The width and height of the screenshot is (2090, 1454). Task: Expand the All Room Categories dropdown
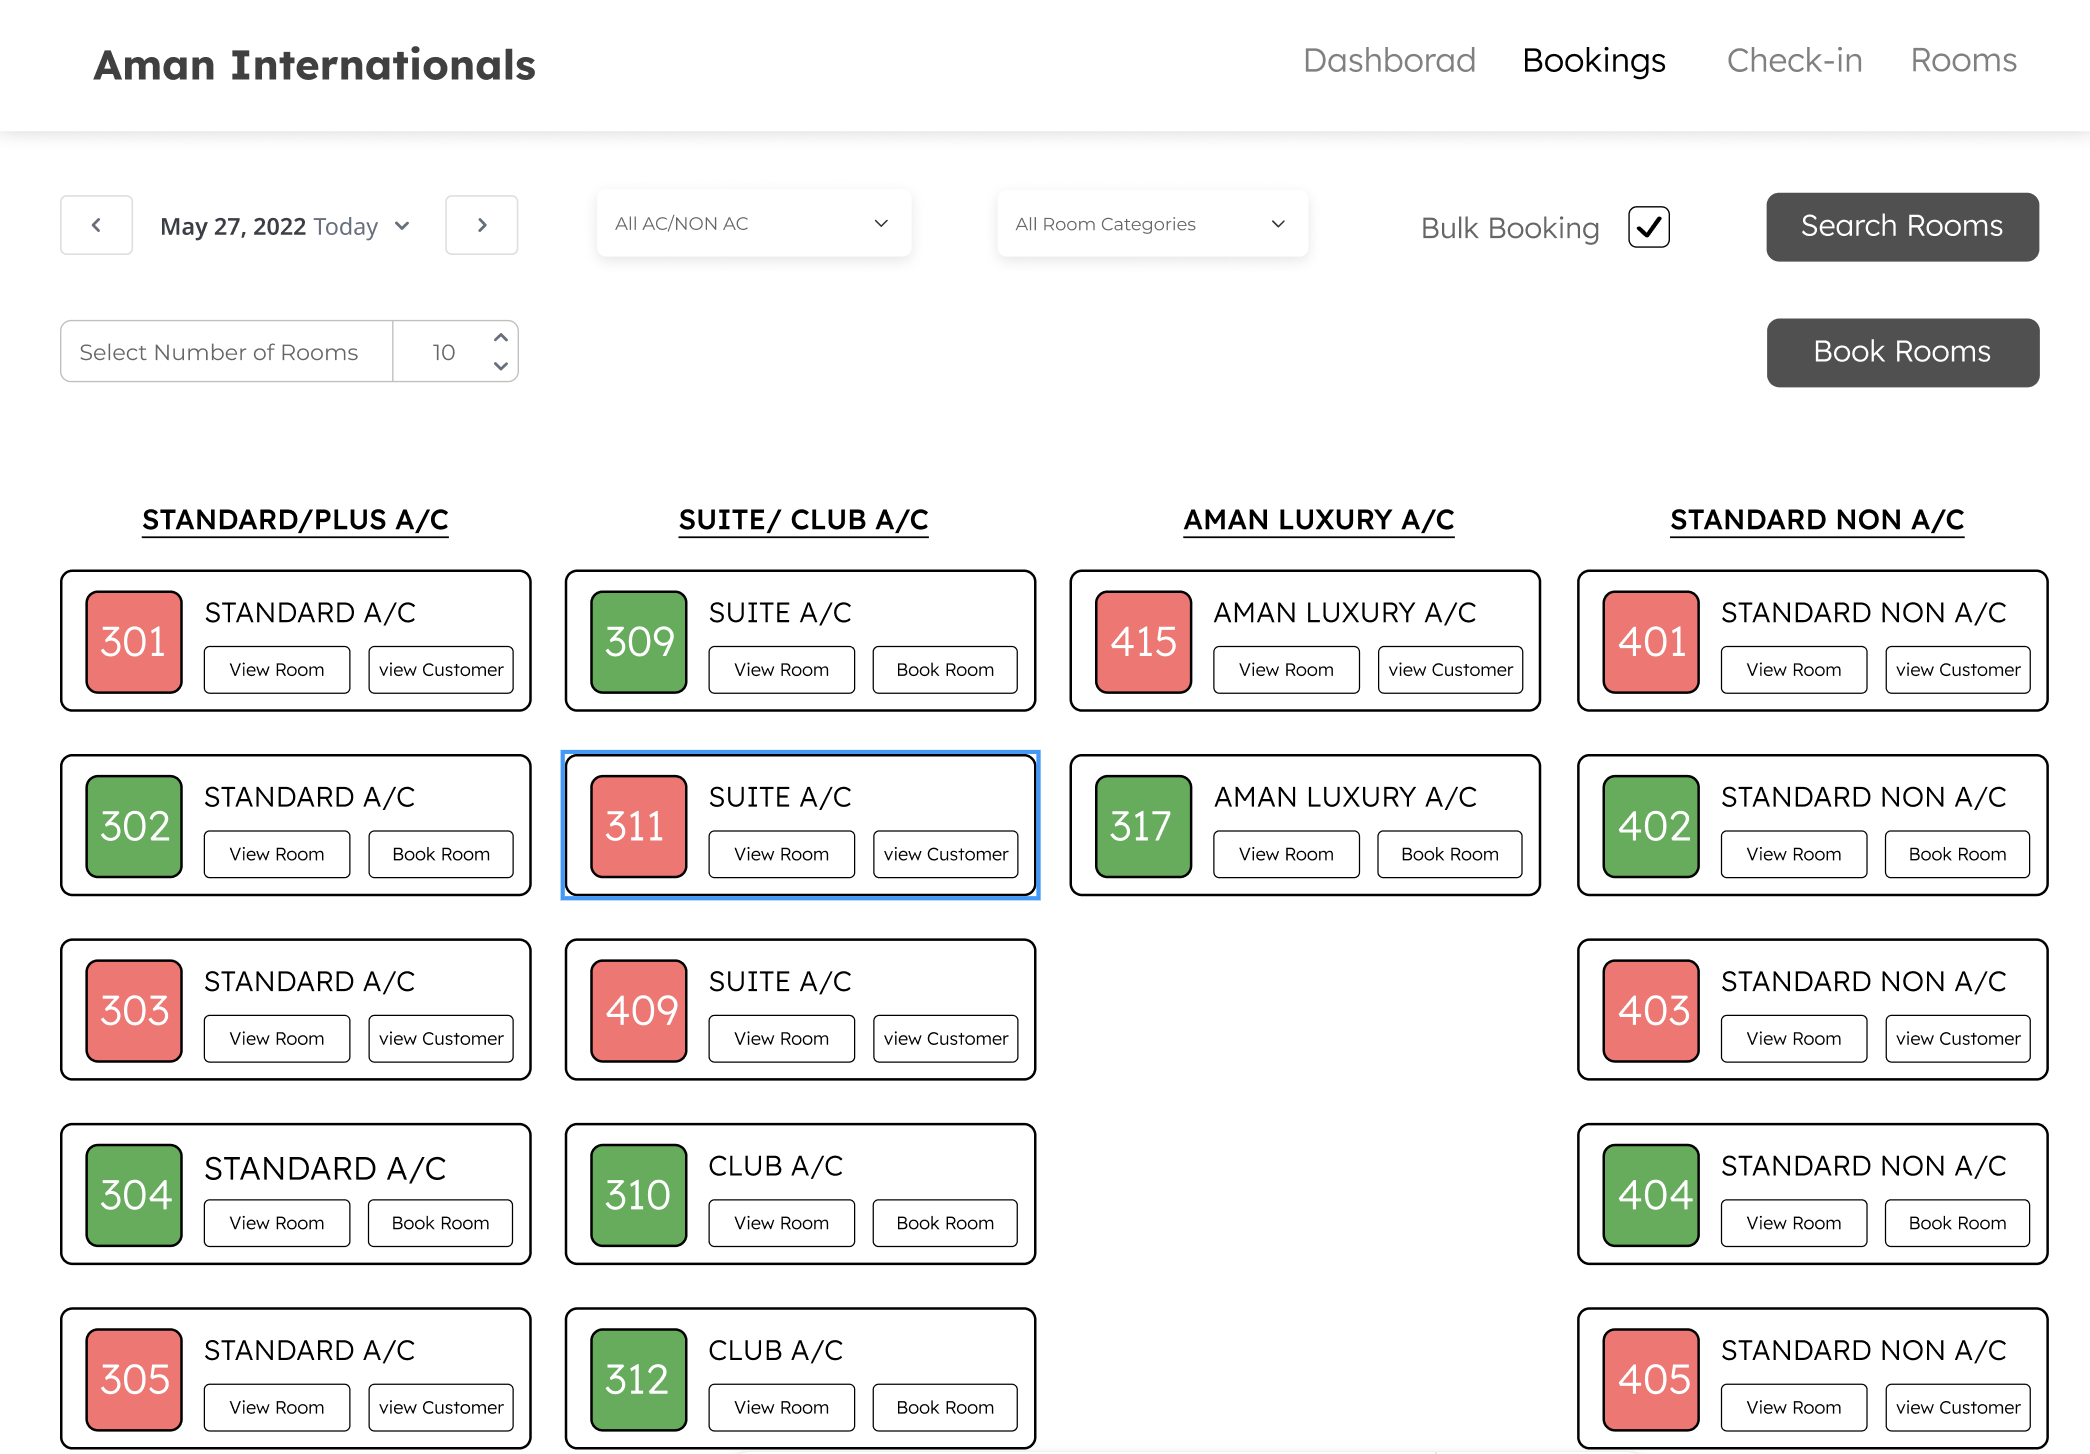click(x=1151, y=224)
